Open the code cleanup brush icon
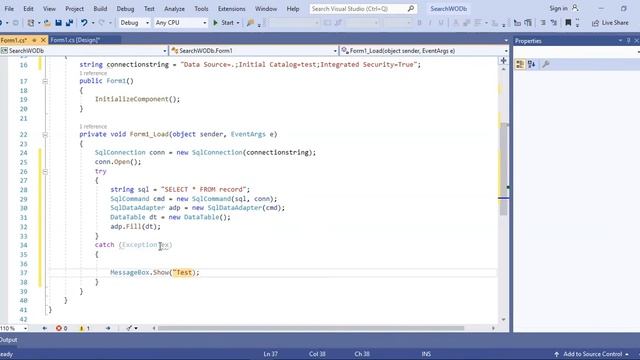This screenshot has height=360, width=640. coord(129,328)
